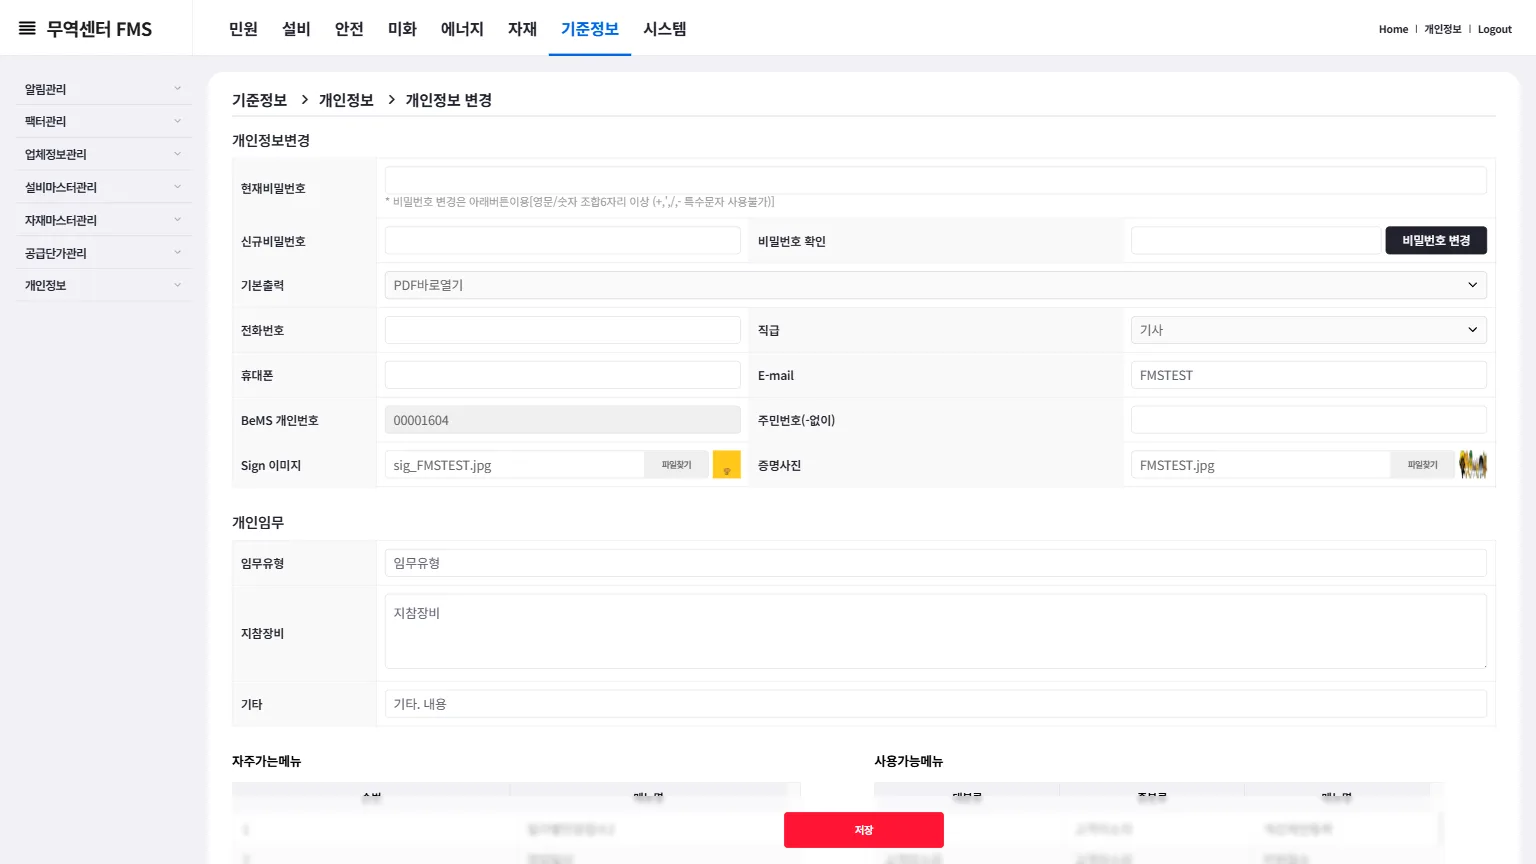Expand 개인정보 sidebar section
Screen dimensions: 1536x864
click(103, 285)
